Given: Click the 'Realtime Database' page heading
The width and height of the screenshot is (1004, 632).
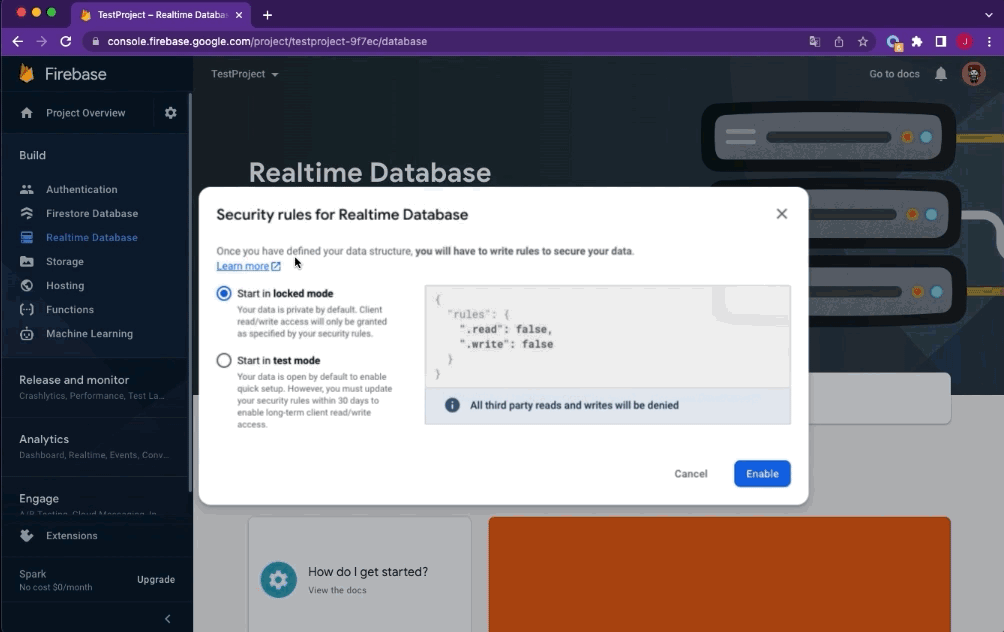Looking at the screenshot, I should (370, 173).
